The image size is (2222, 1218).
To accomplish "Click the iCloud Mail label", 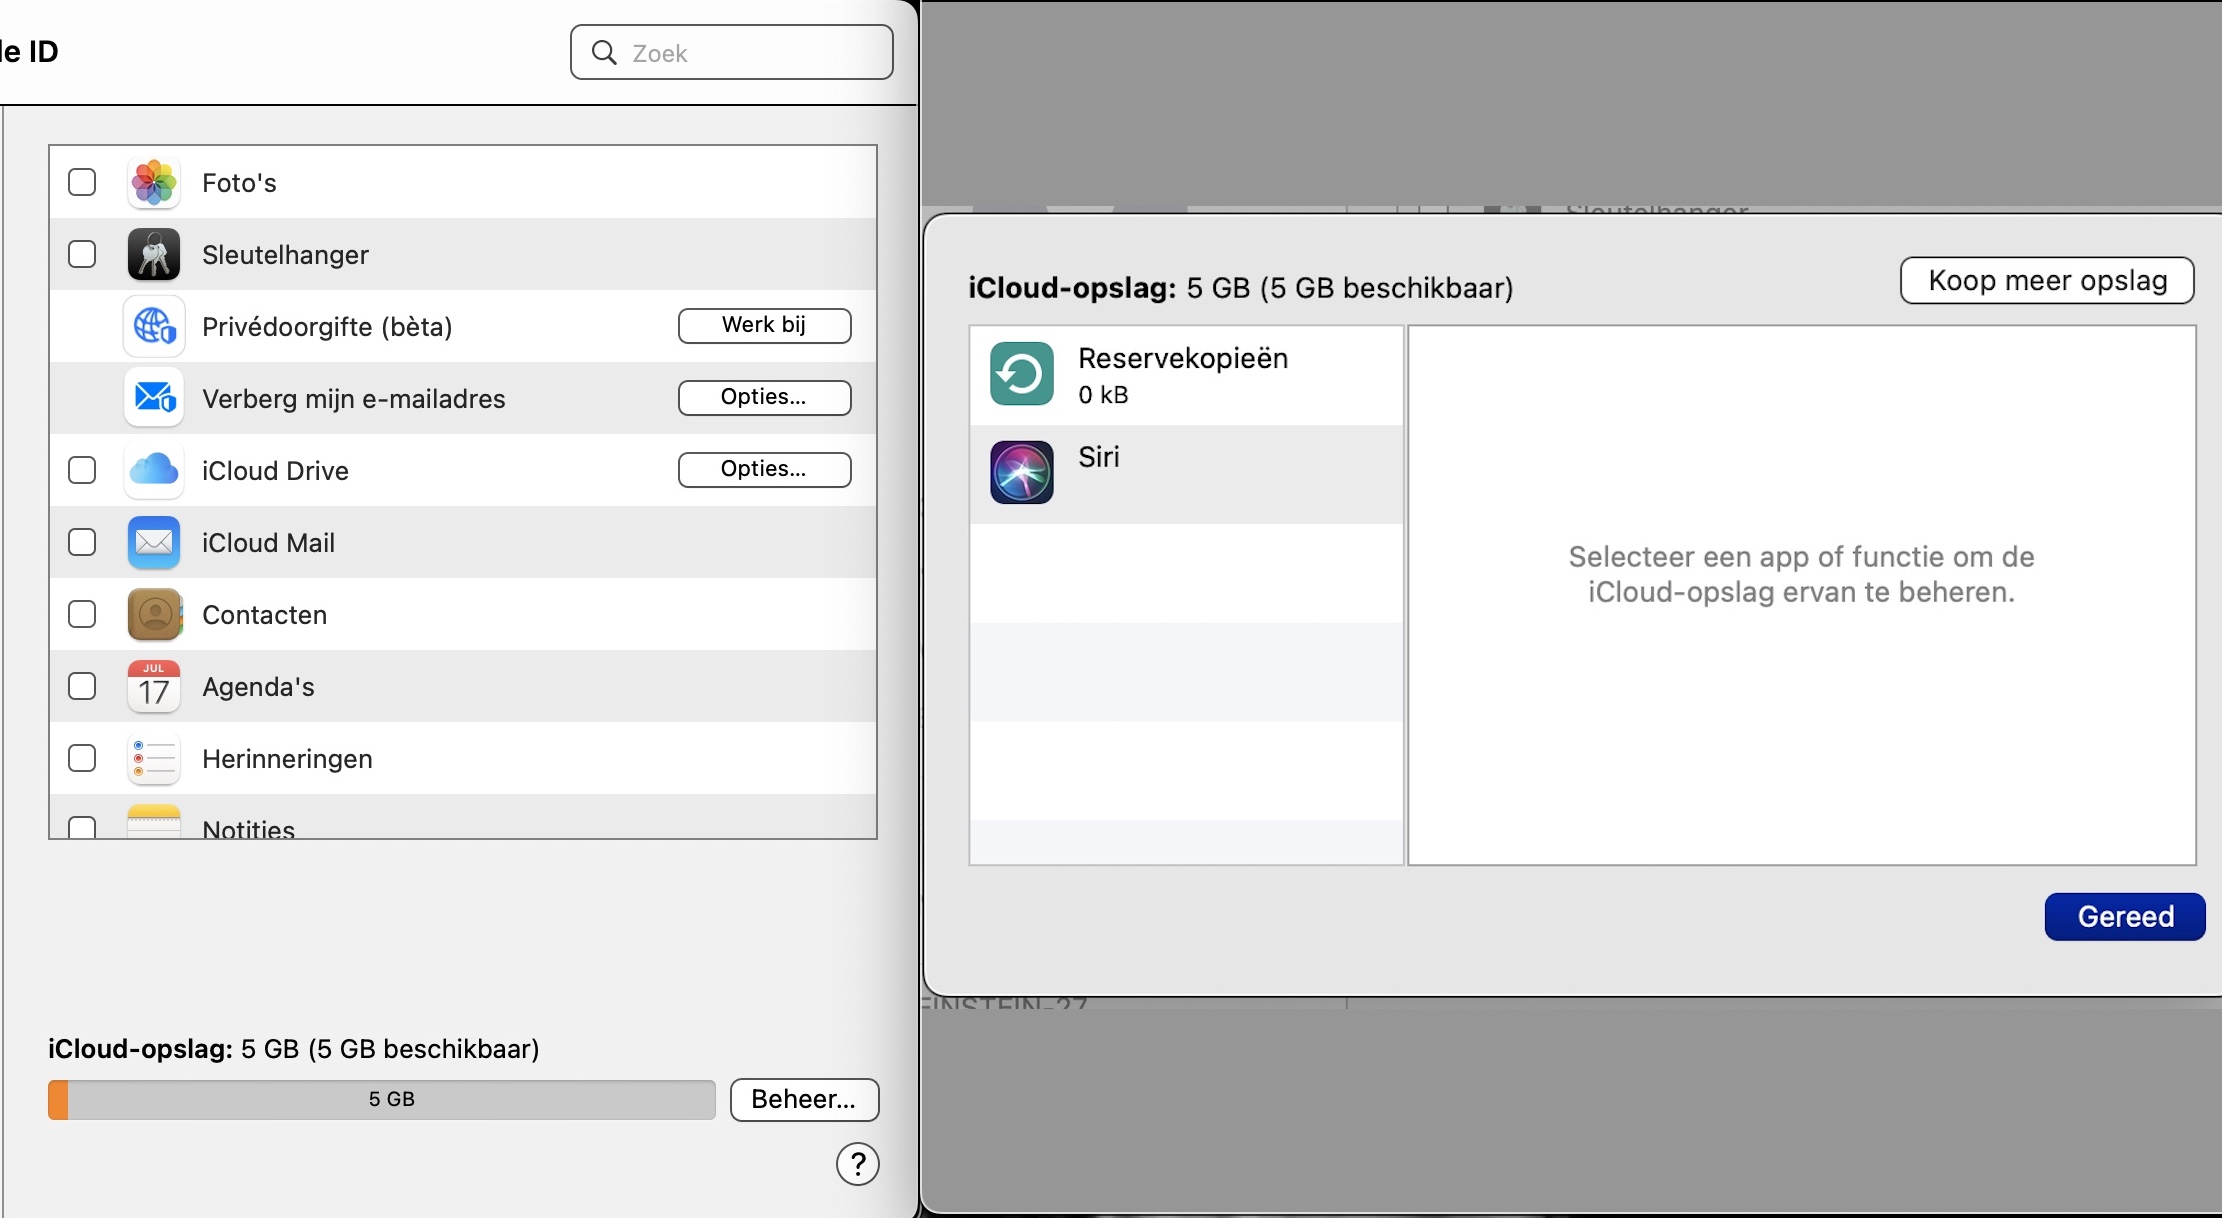I will [268, 543].
